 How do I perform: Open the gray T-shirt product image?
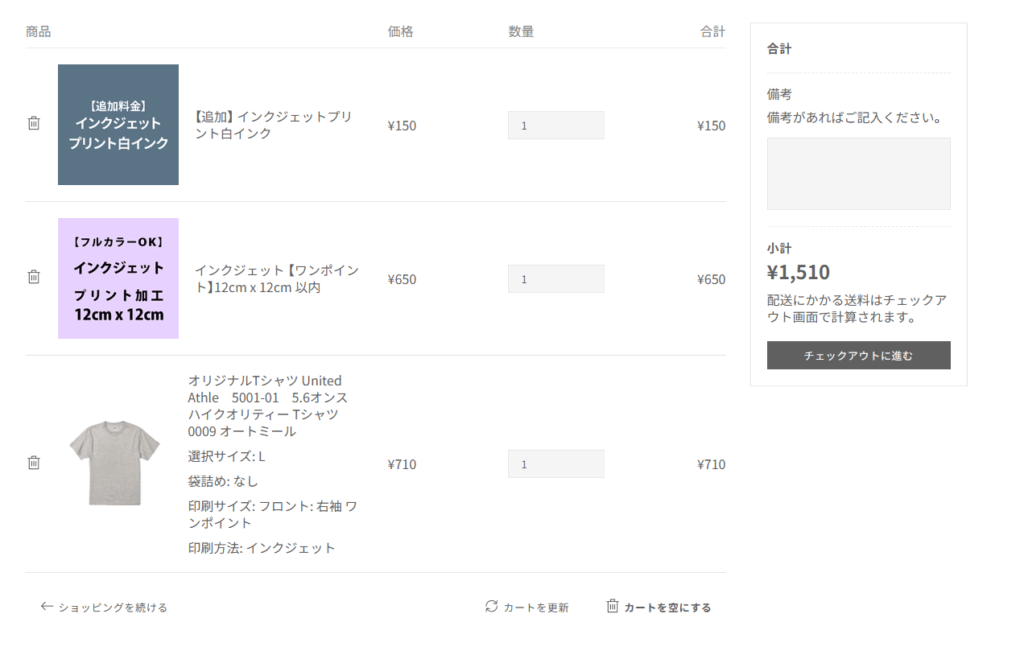point(115,463)
